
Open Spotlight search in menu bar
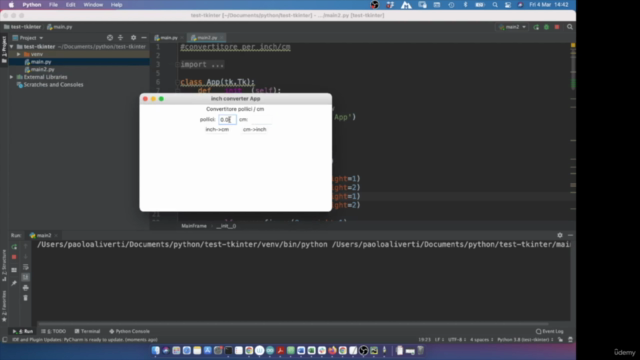[x=495, y=5]
